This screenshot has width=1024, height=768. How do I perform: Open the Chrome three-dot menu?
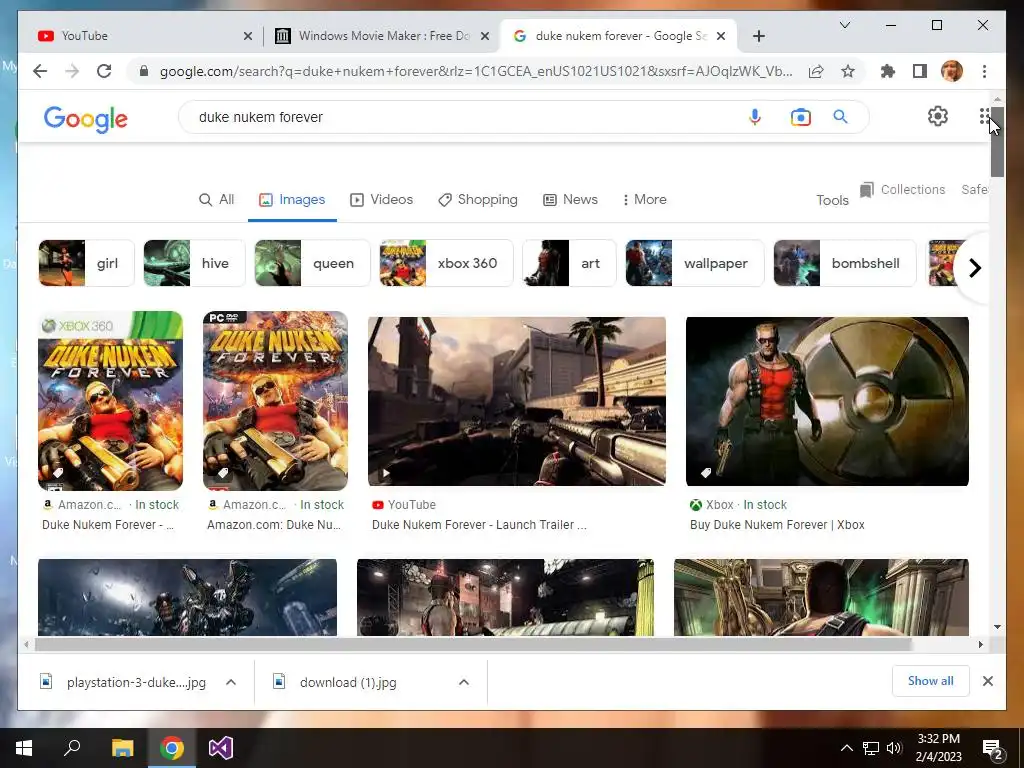(984, 71)
